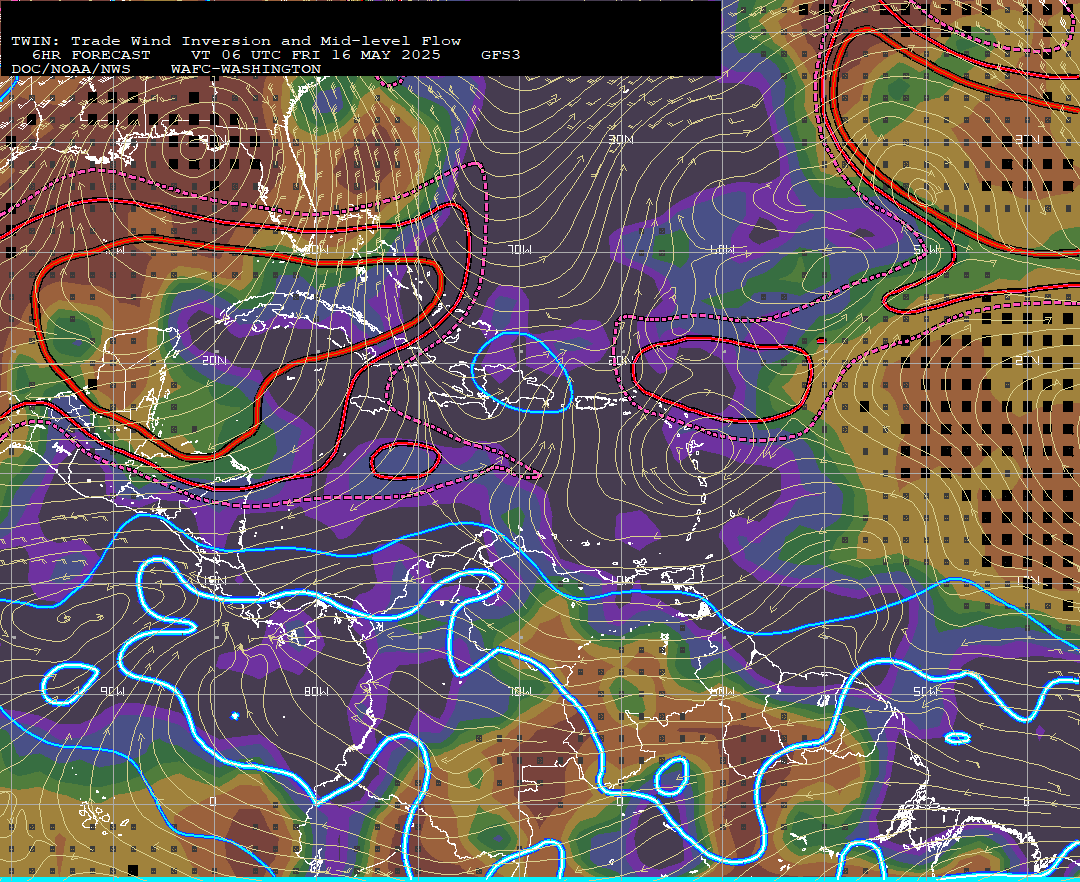Click the tiny blue oval contour in the equatorial Atlantic

click(957, 738)
